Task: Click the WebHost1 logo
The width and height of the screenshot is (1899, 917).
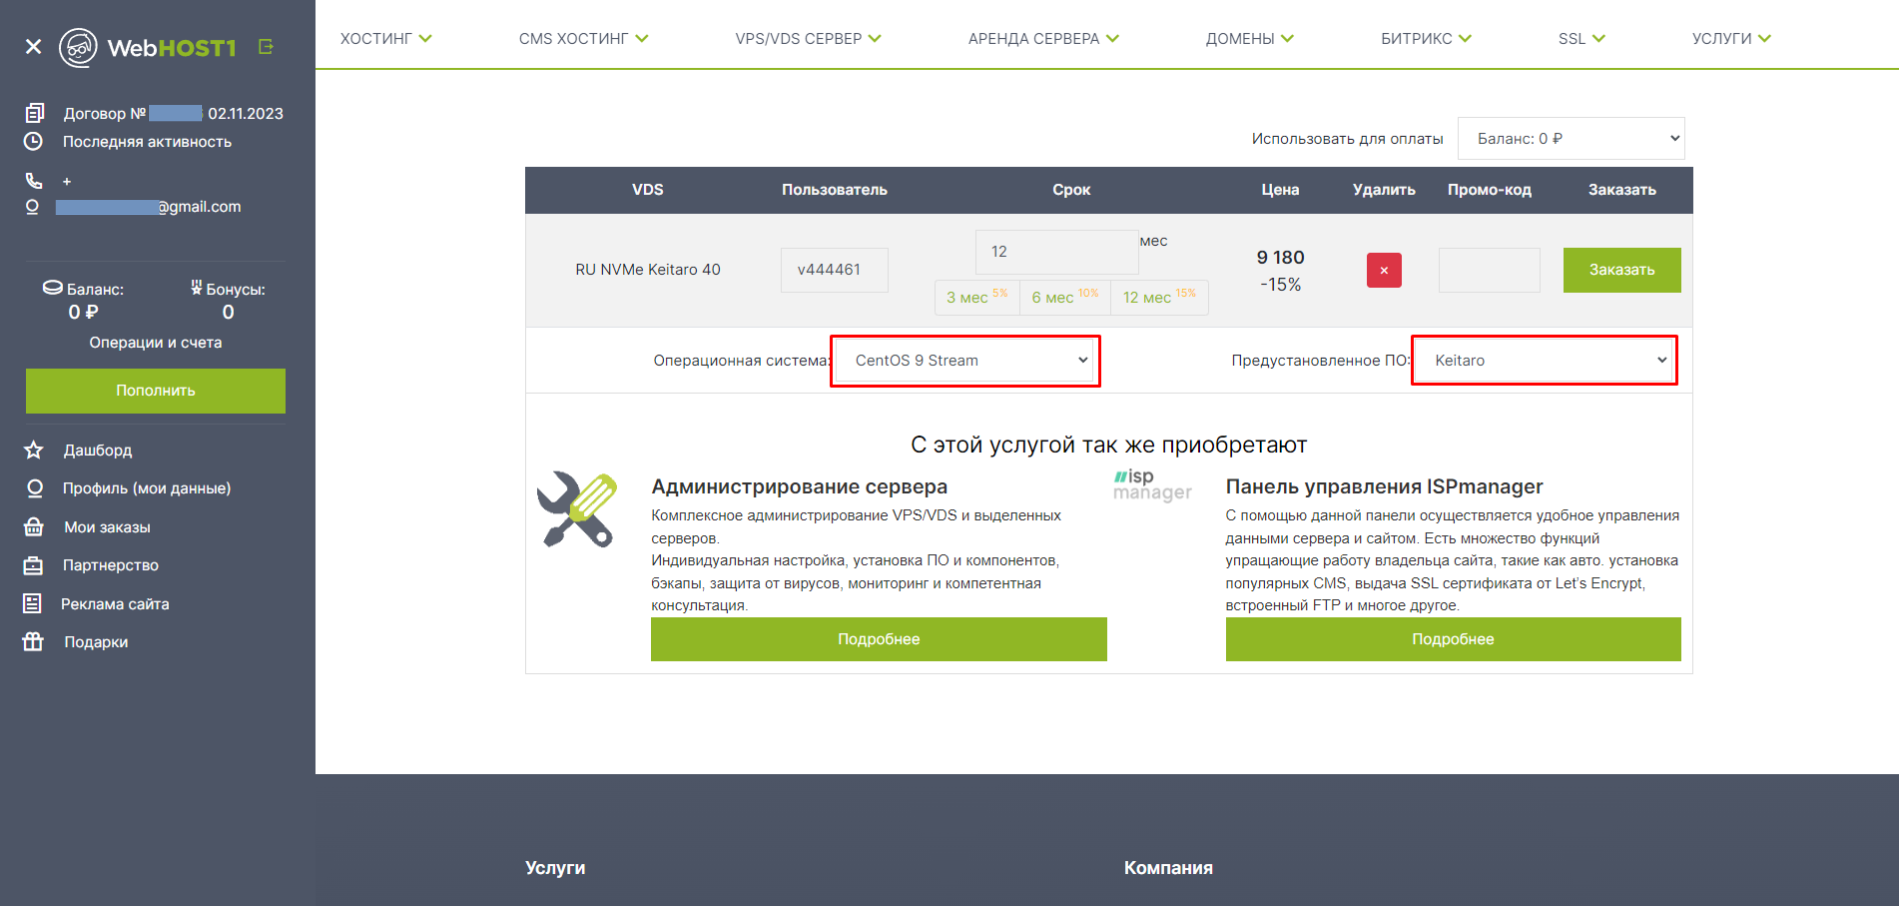Action: pos(147,47)
